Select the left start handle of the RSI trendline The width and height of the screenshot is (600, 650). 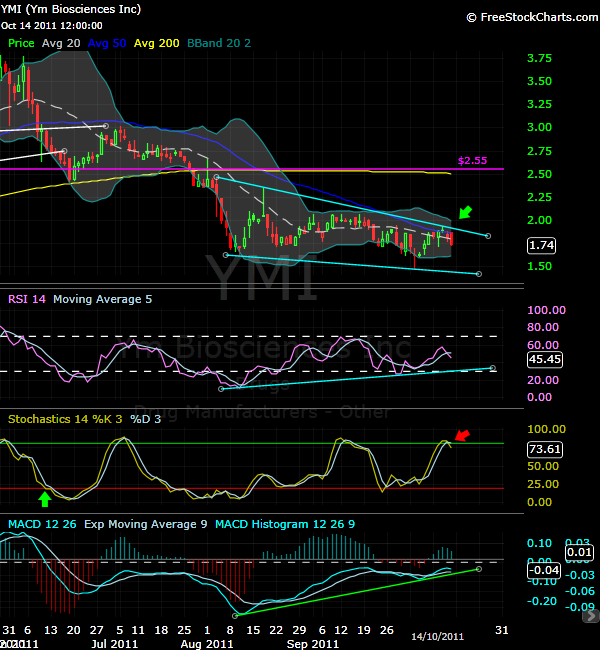point(221,389)
